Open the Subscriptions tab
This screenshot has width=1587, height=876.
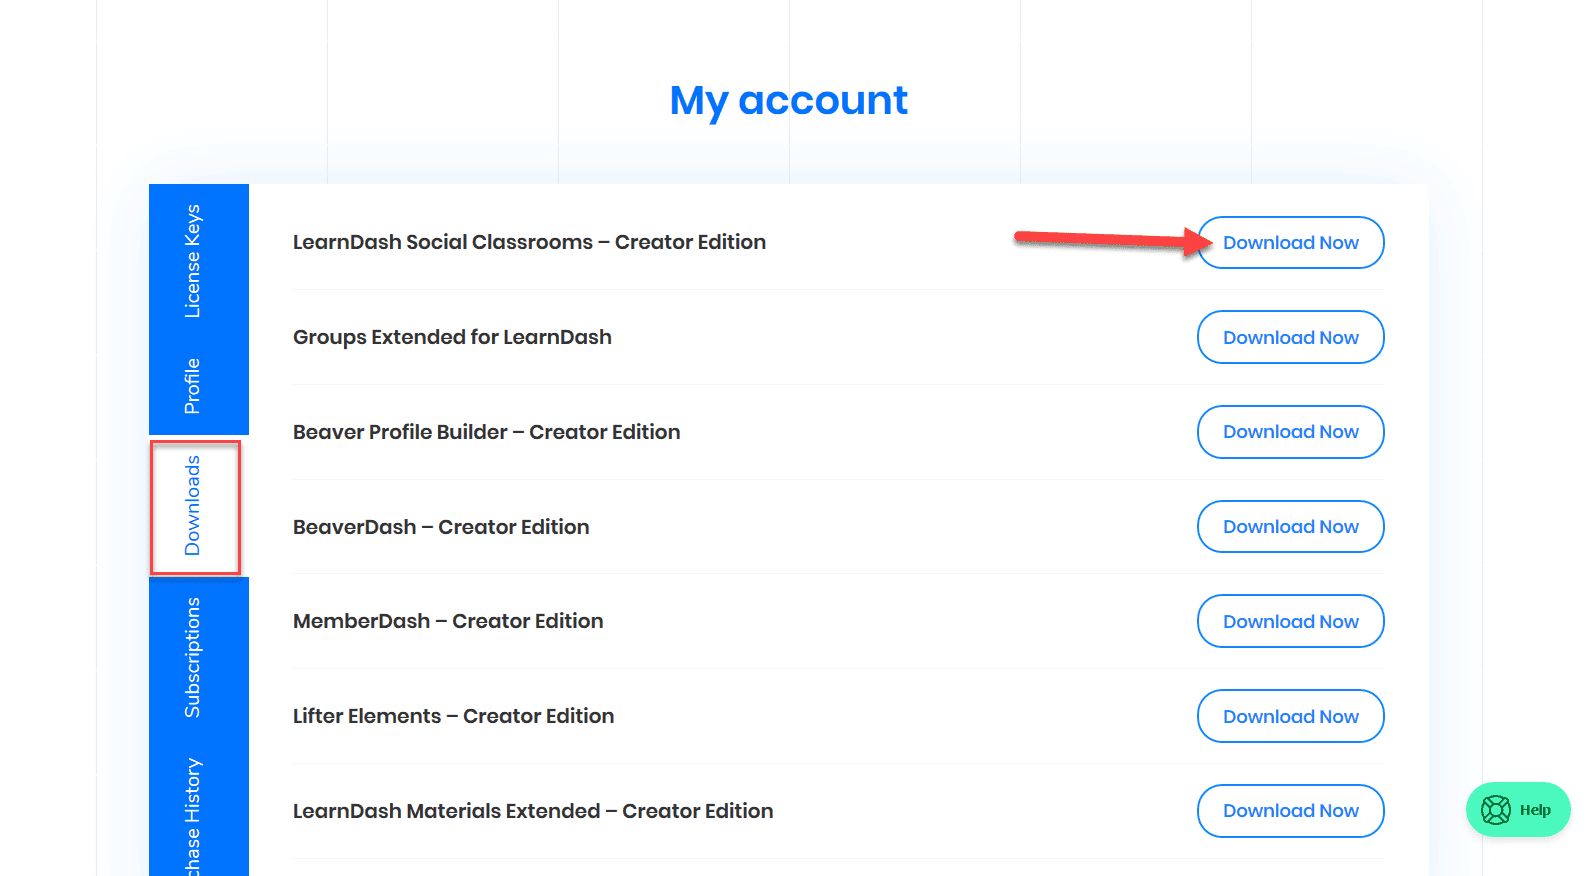(193, 657)
